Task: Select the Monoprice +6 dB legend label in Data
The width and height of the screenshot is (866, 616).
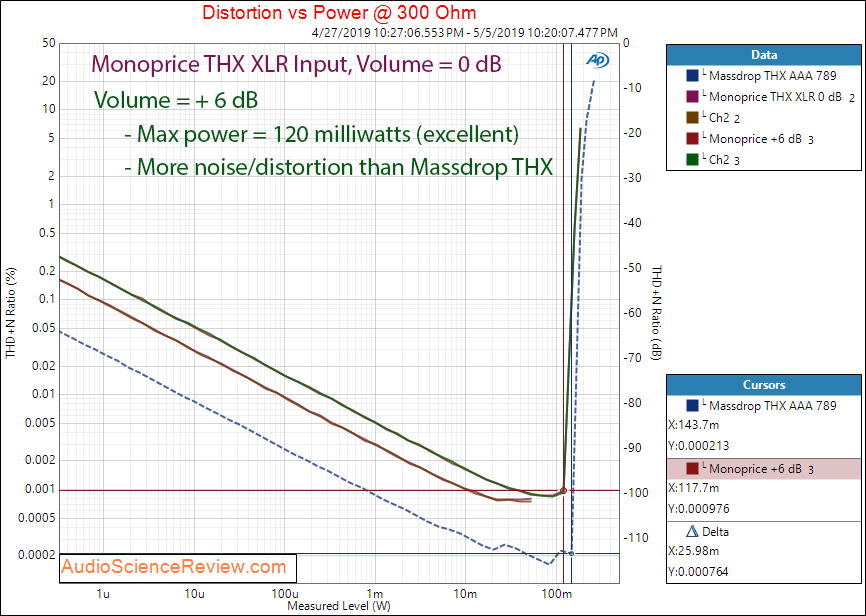Action: point(755,139)
